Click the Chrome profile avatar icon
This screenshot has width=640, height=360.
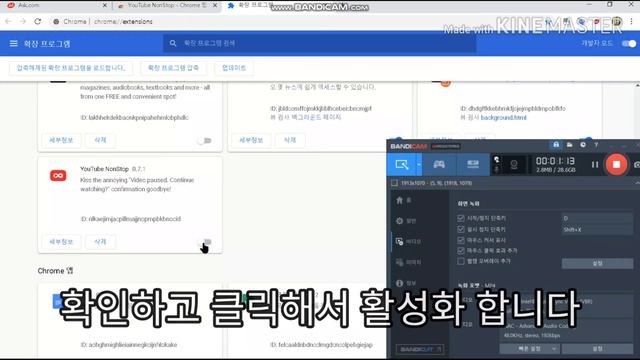coord(617,21)
